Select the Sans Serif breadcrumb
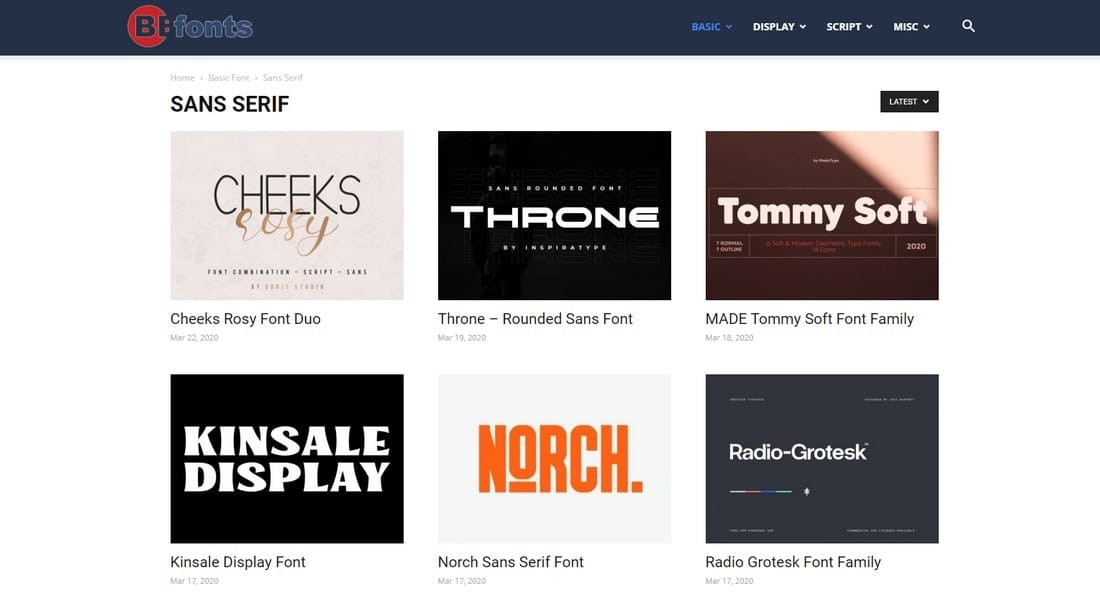The image size is (1100, 599). click(283, 78)
